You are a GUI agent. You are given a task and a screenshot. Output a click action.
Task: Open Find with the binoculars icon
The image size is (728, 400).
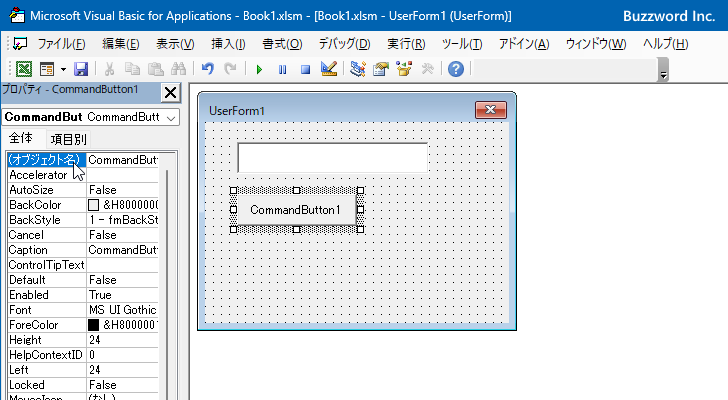coord(178,69)
